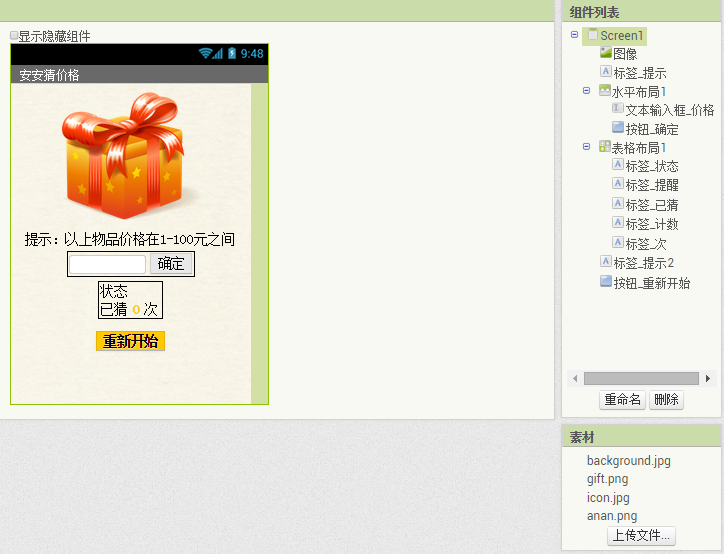Click the battery icon in phone status bar

point(232,53)
